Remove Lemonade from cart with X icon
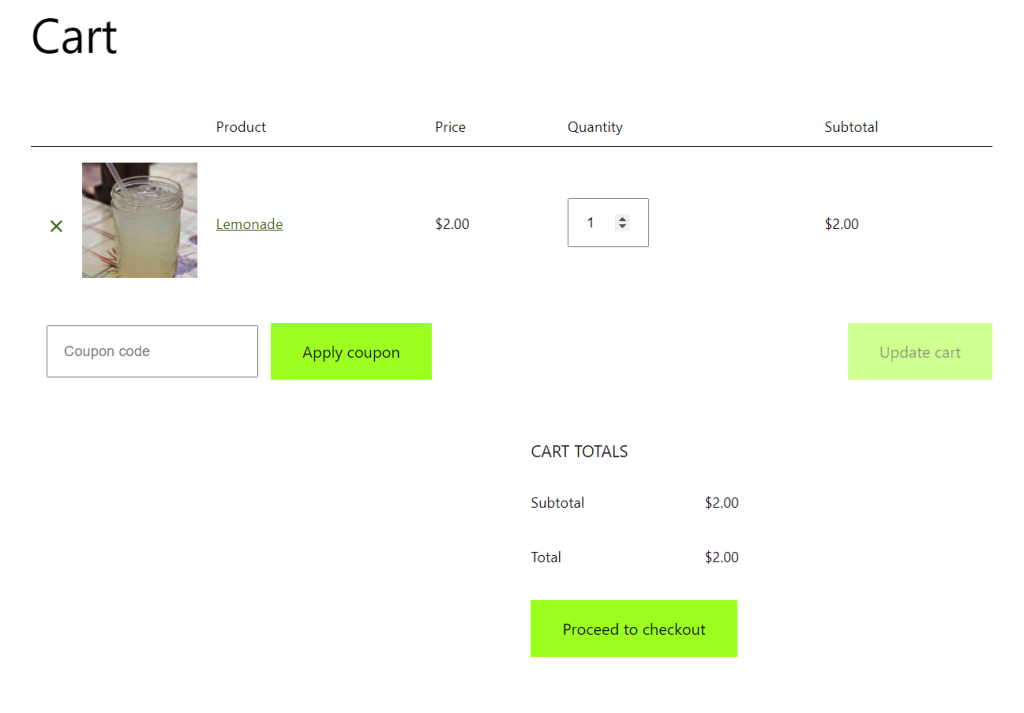 pos(56,226)
